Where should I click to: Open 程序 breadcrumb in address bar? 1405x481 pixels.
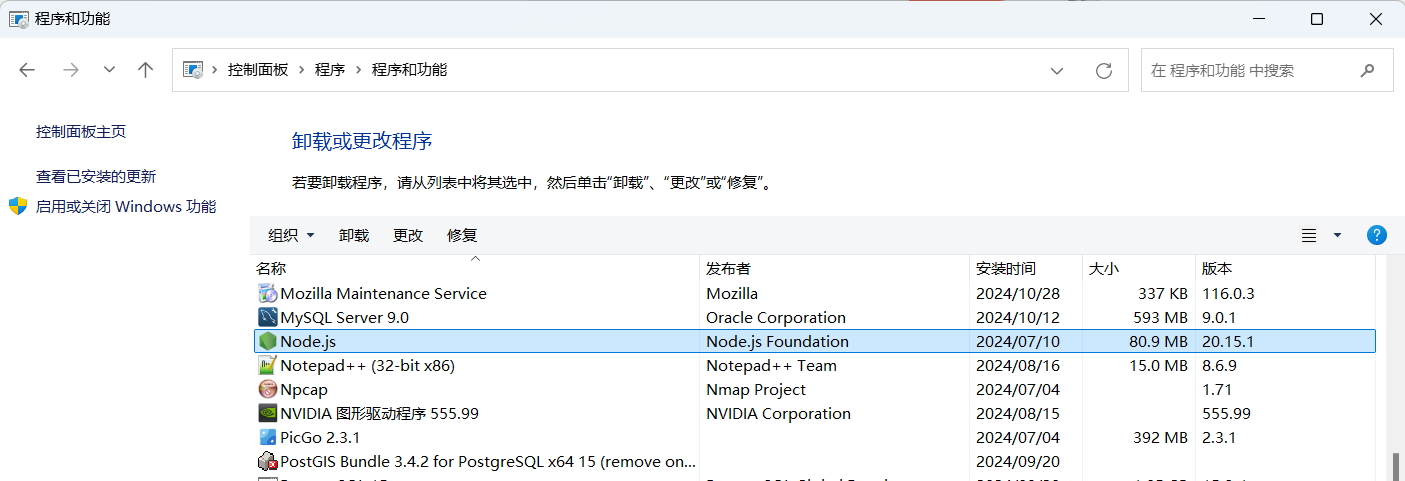click(330, 70)
